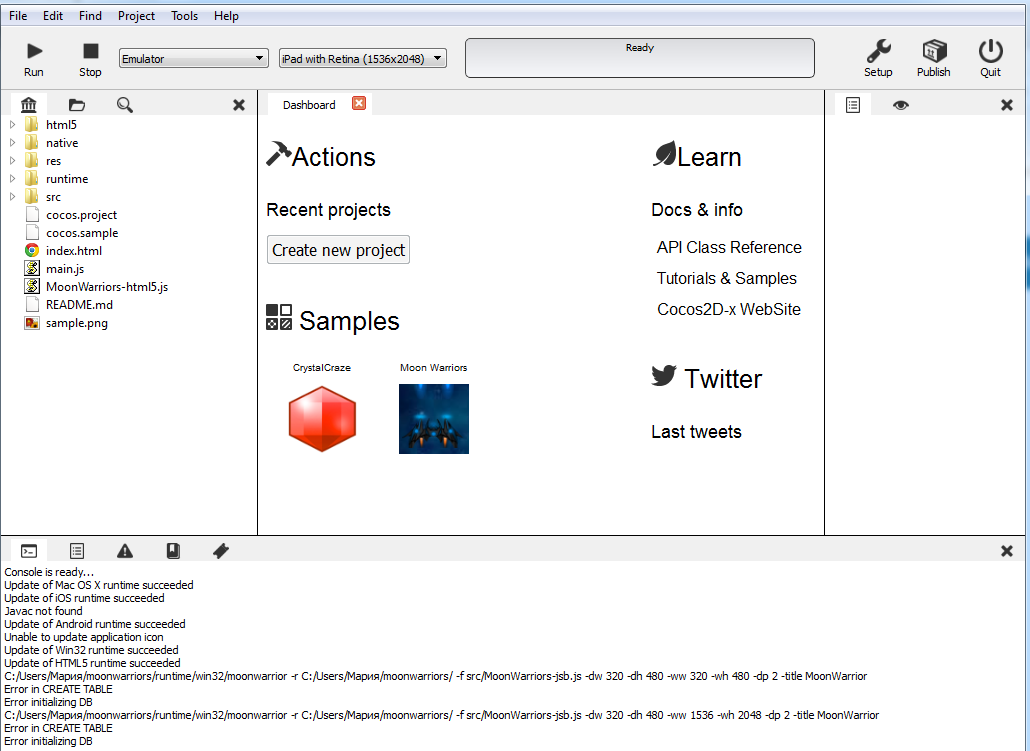Screen dimensions: 1030x751
Task: Click 'Unable to update application icon' console line
Action: pyautogui.click(x=83, y=637)
